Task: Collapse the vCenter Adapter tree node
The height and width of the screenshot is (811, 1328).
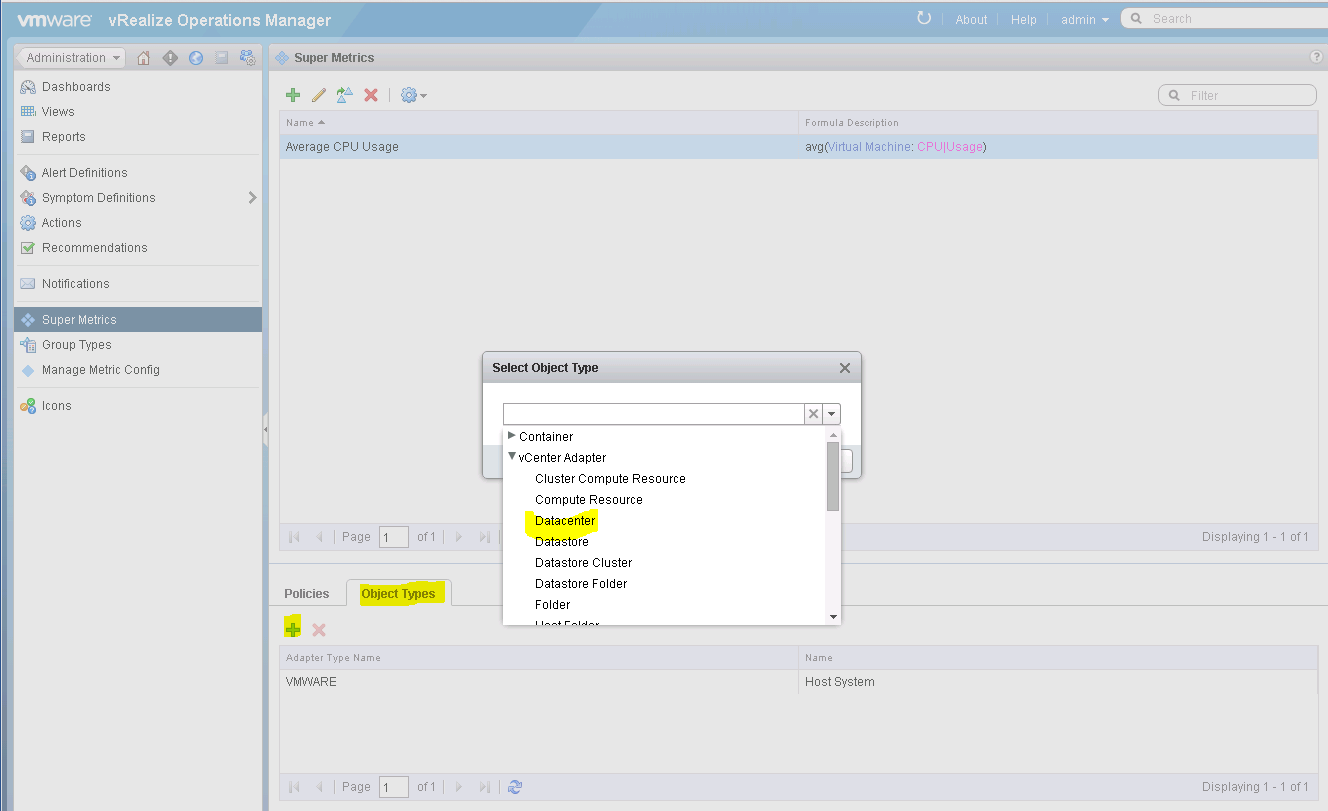Action: [x=512, y=457]
